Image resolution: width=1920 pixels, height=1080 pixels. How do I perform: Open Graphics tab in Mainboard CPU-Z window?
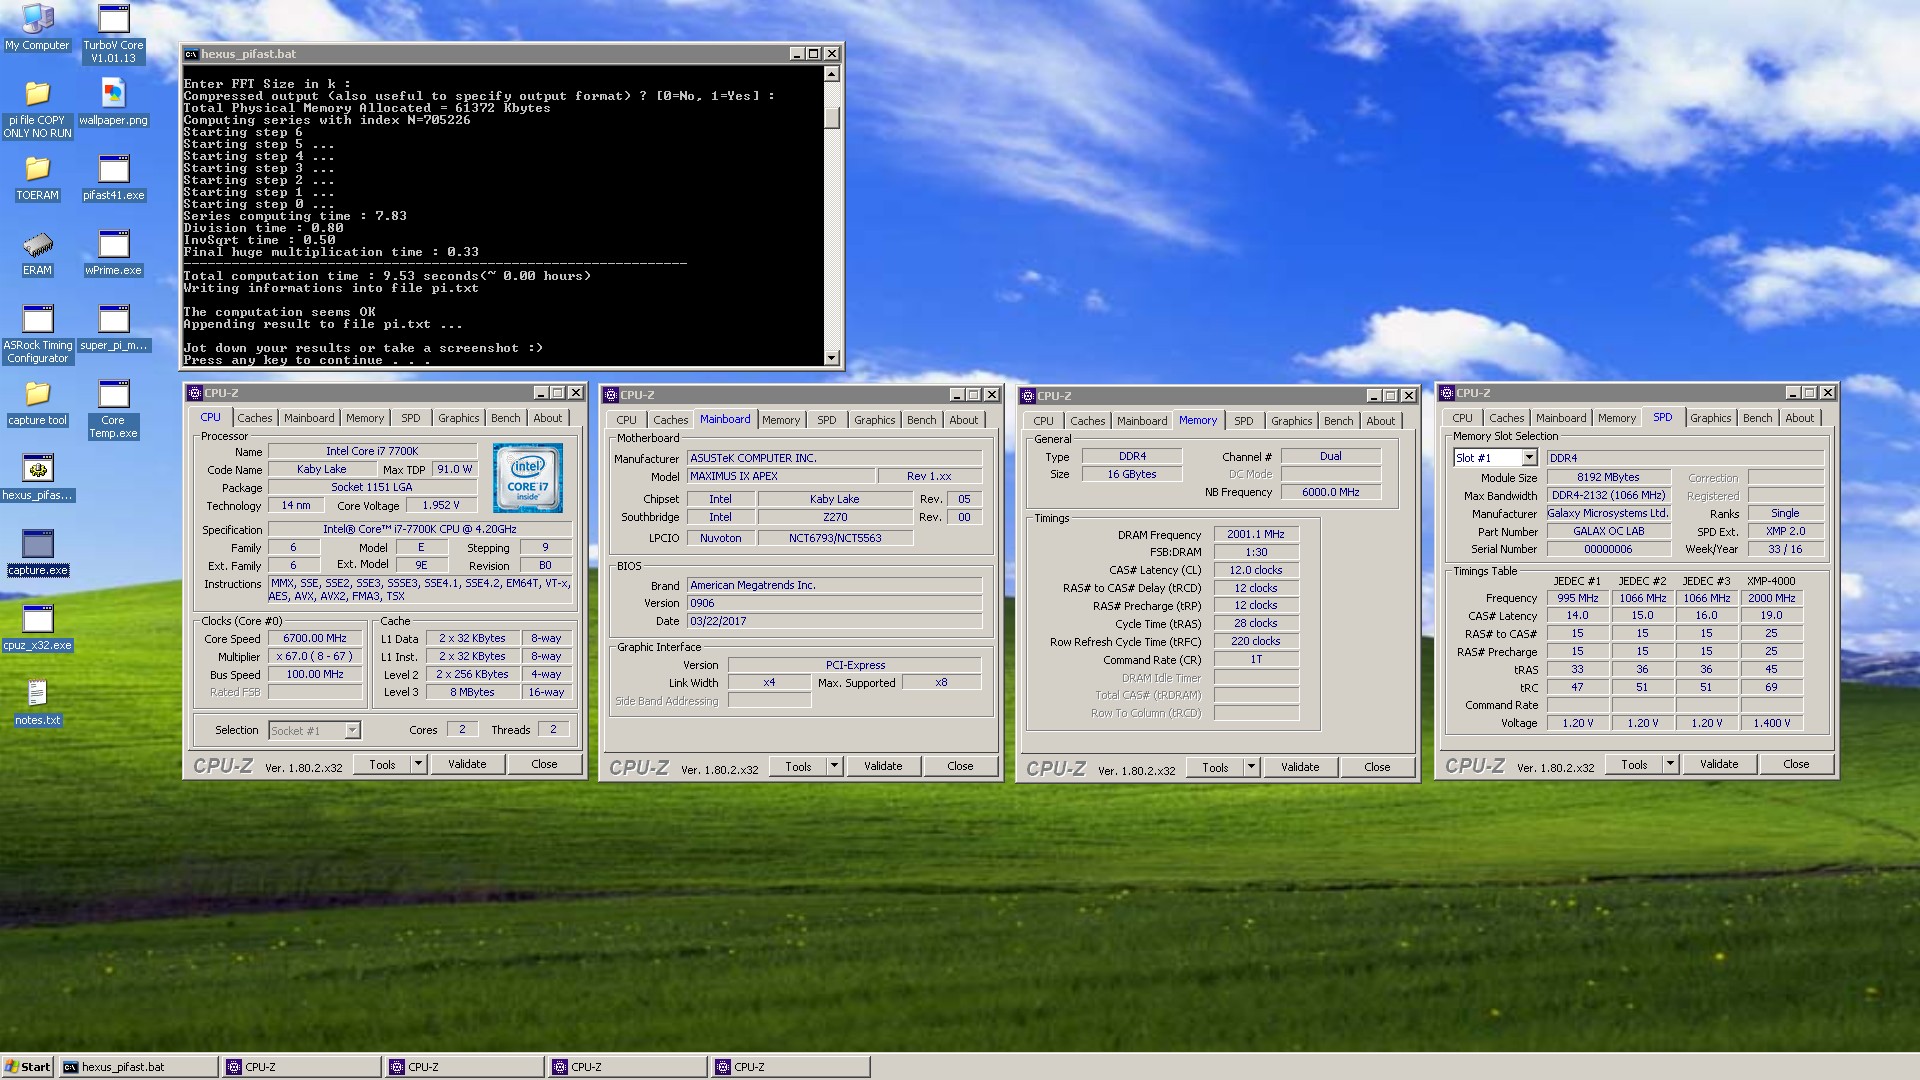875,421
